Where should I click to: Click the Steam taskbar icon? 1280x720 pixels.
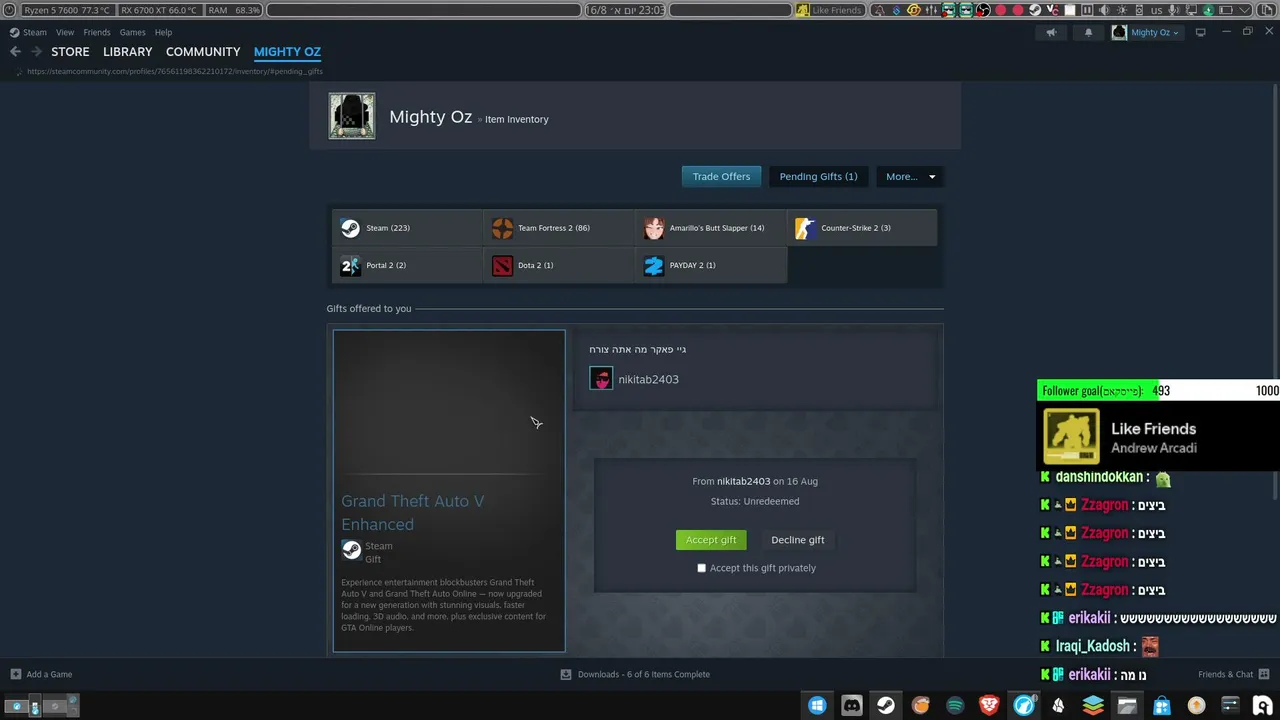tap(886, 705)
